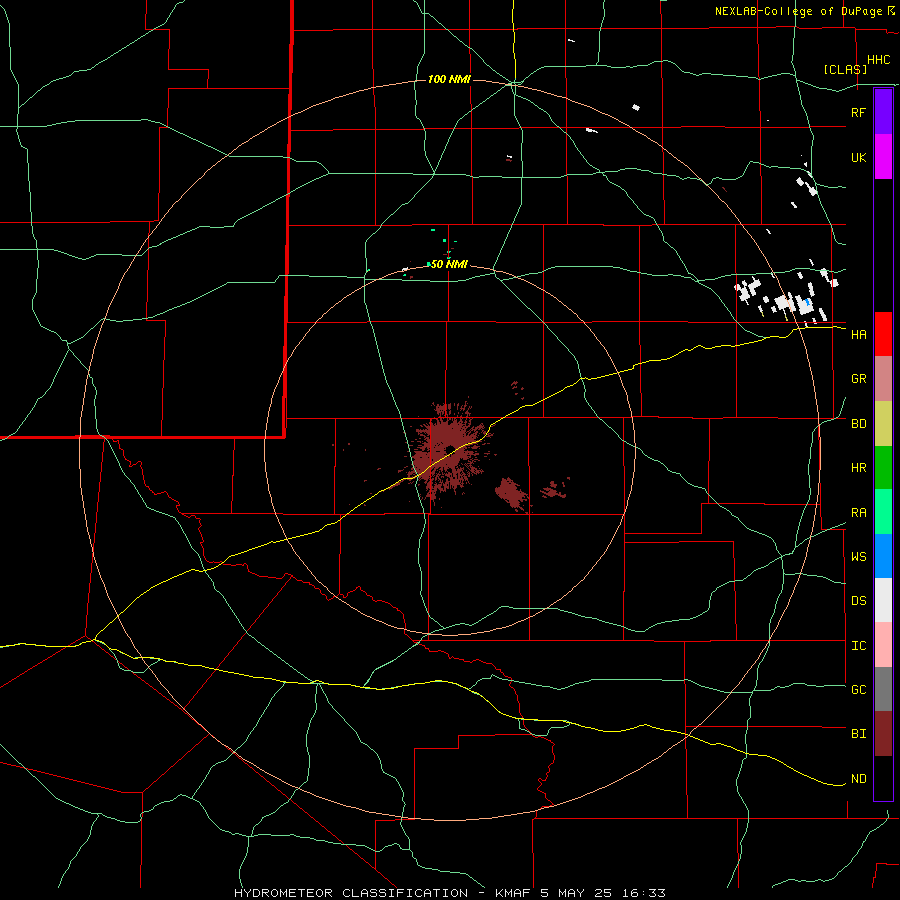Click the "UK" legend label
900x900 pixels.
pyautogui.click(x=858, y=157)
